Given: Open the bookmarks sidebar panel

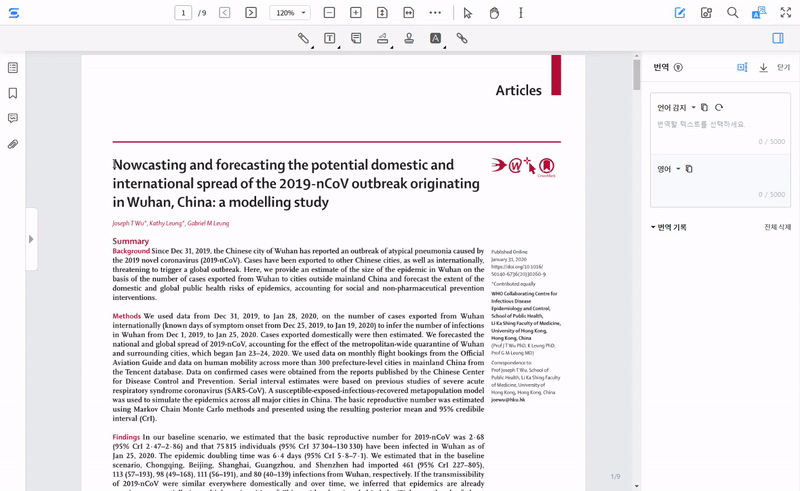Looking at the screenshot, I should tap(13, 93).
